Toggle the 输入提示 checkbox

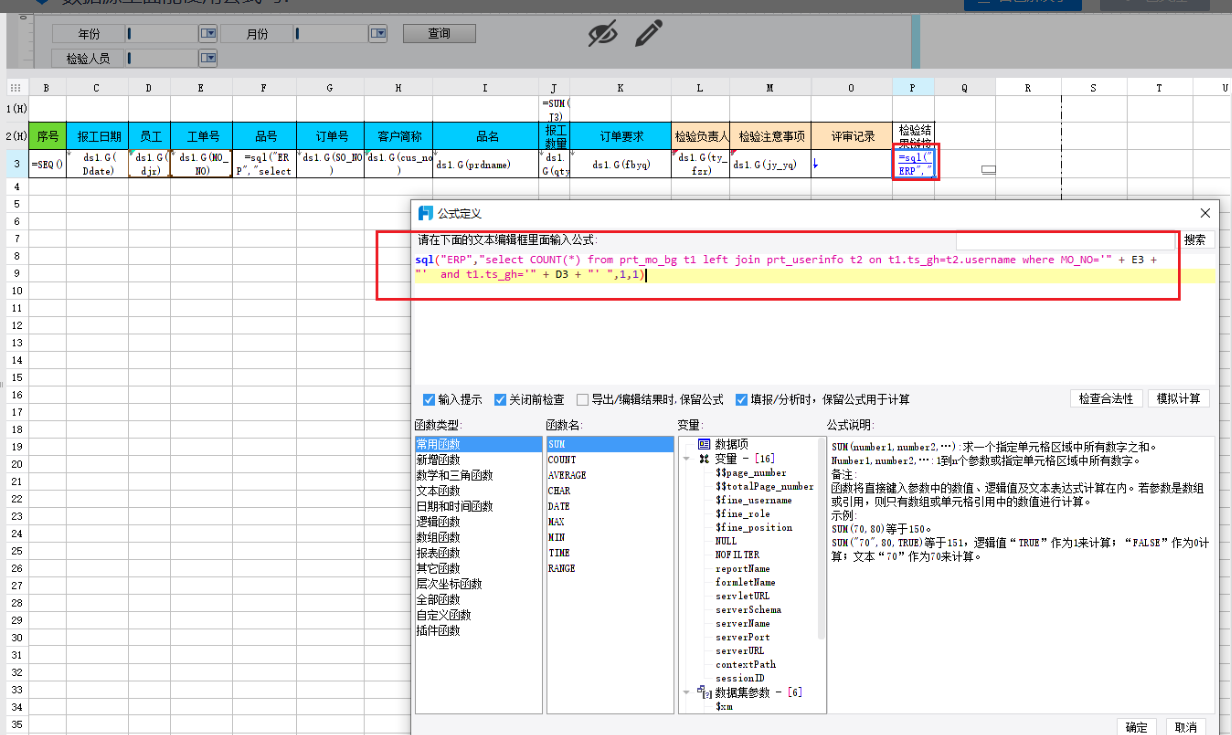pos(429,399)
